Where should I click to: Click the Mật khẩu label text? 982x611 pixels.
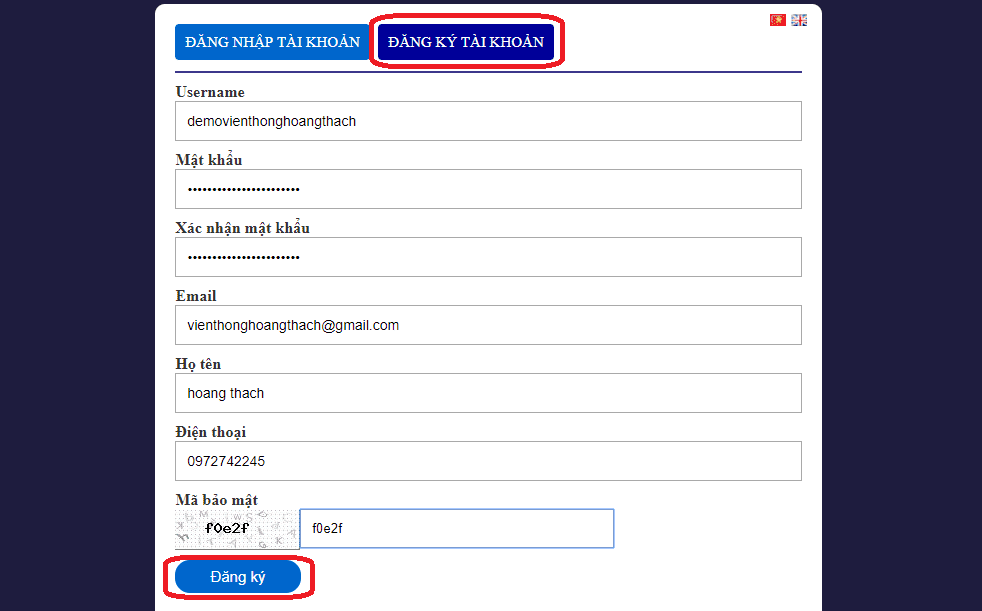click(x=209, y=160)
